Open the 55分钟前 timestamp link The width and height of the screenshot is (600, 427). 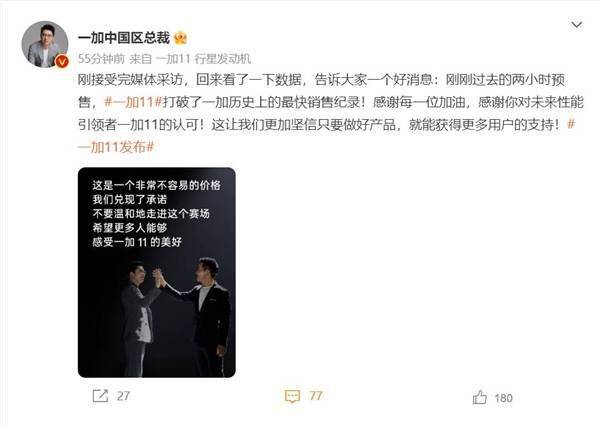[x=101, y=59]
